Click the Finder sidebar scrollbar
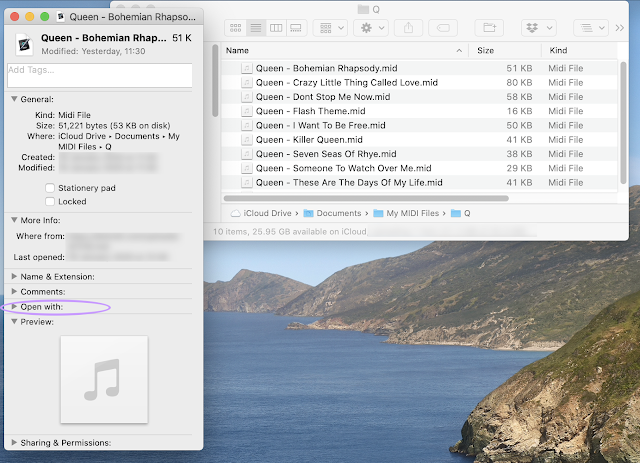Image resolution: width=640 pixels, height=463 pixels. (215, 81)
